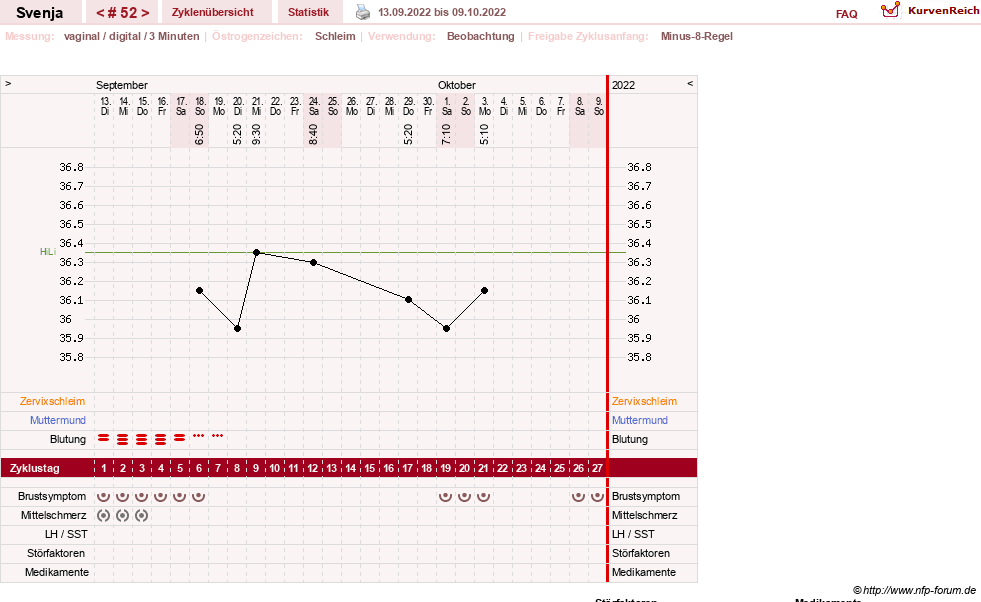981x602 pixels.
Task: Click the light bleeding icon on cycle day 1
Action: (103, 438)
